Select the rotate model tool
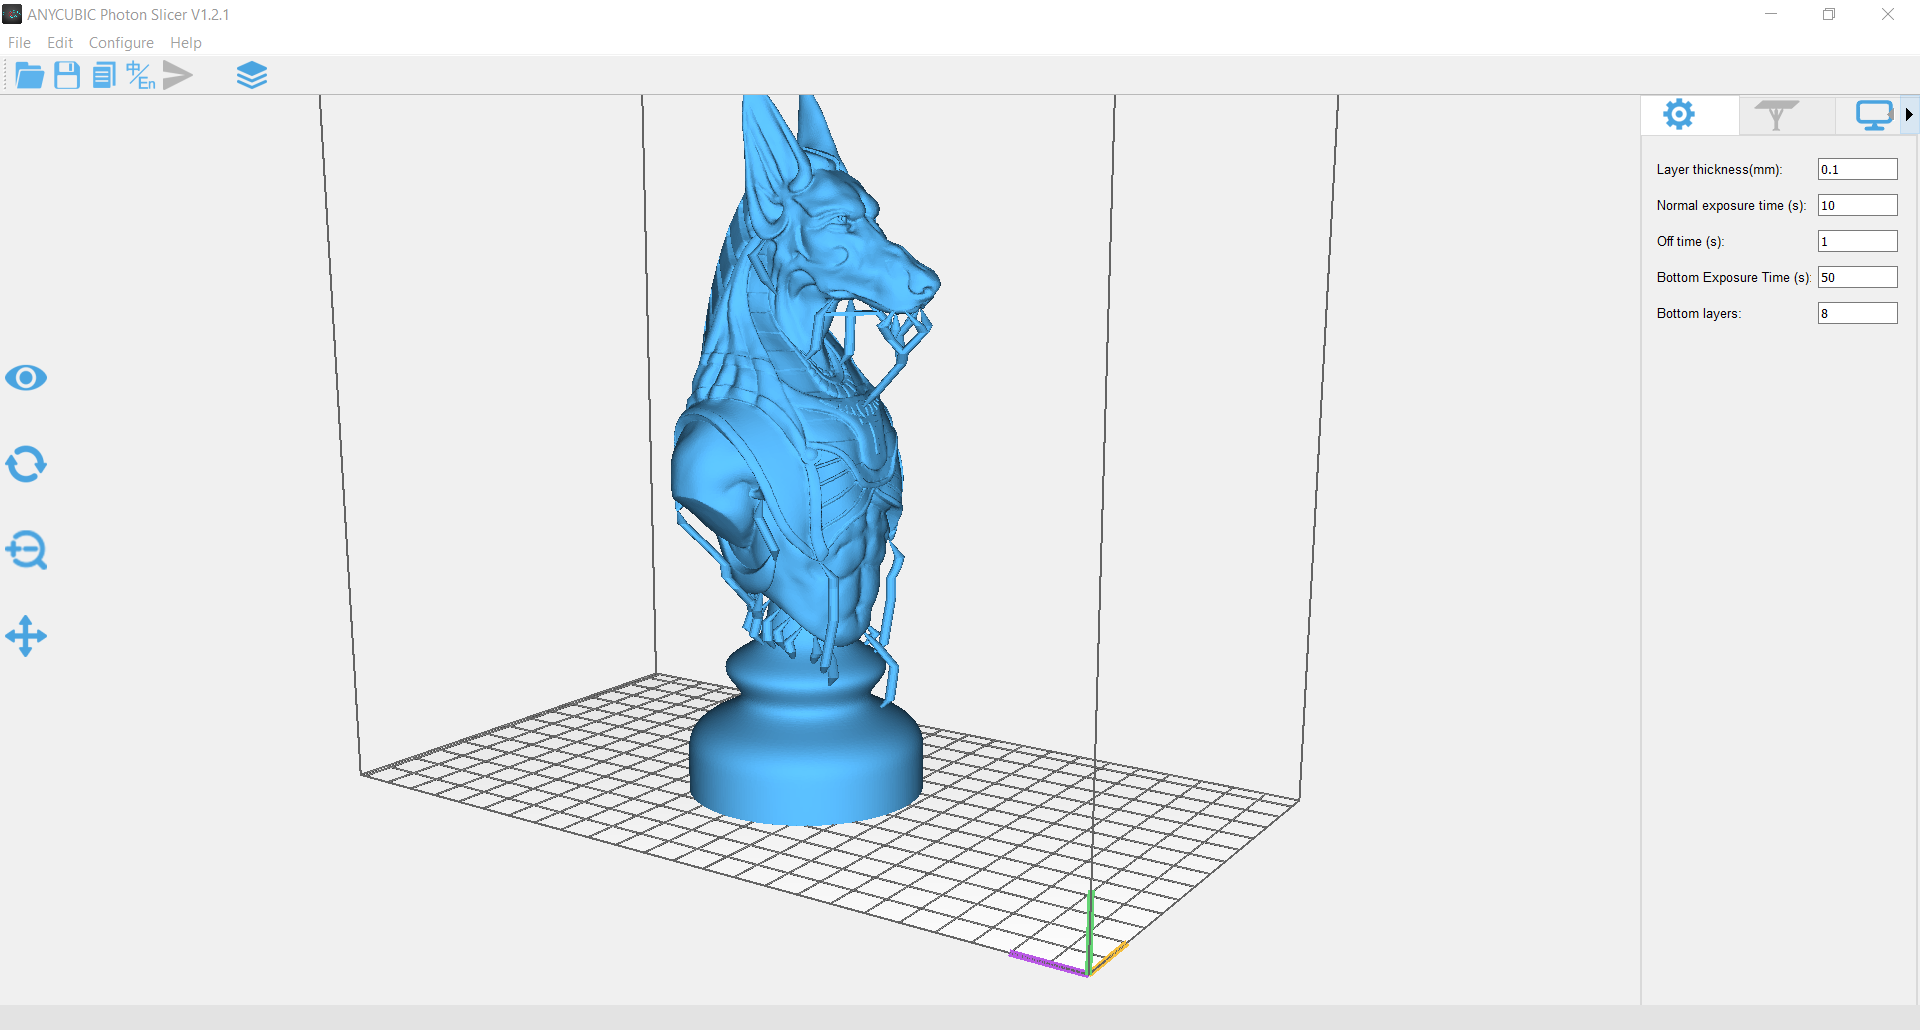Image resolution: width=1920 pixels, height=1030 pixels. coord(26,464)
